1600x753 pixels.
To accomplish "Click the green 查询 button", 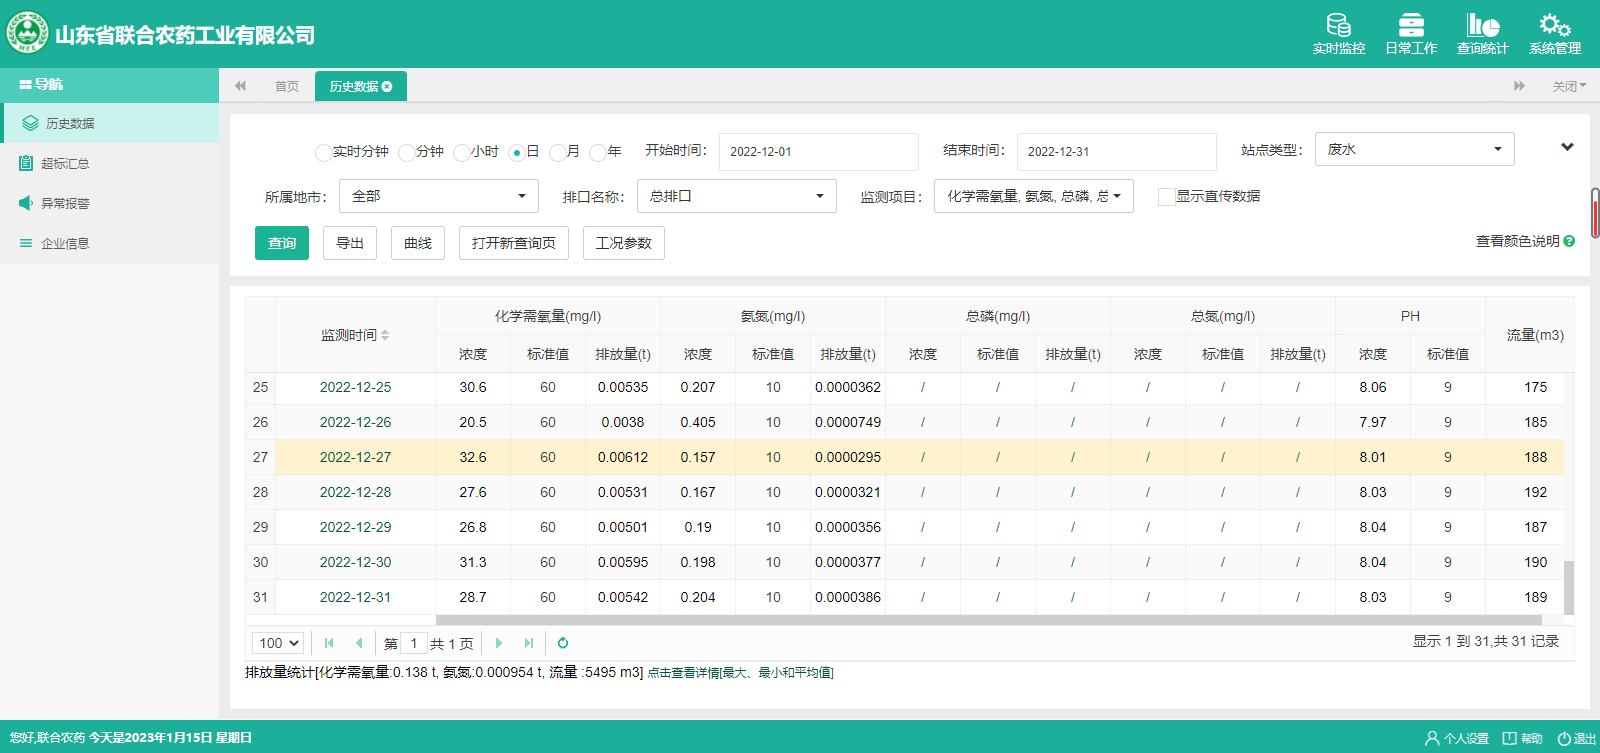I will [x=282, y=243].
